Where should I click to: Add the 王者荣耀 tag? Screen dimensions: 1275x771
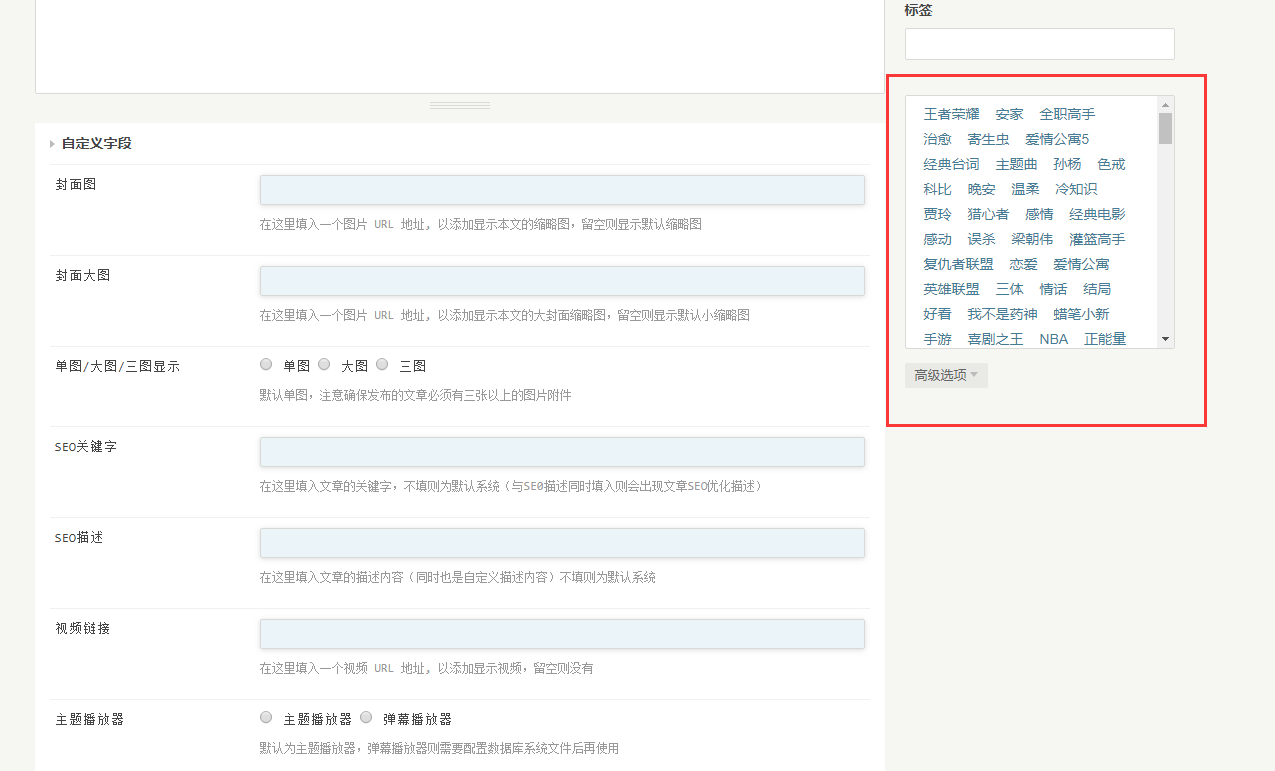click(x=951, y=114)
